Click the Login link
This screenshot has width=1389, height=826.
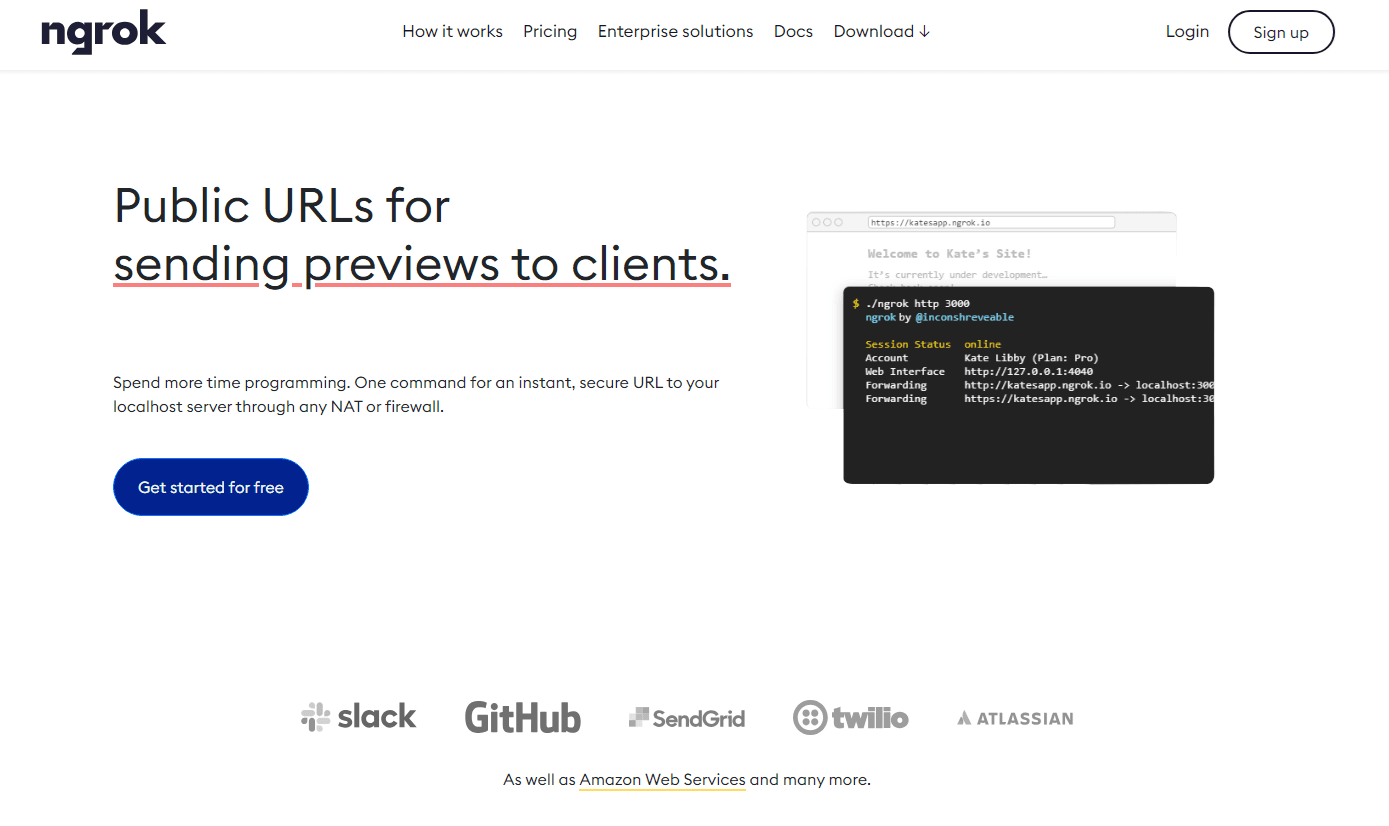point(1187,32)
